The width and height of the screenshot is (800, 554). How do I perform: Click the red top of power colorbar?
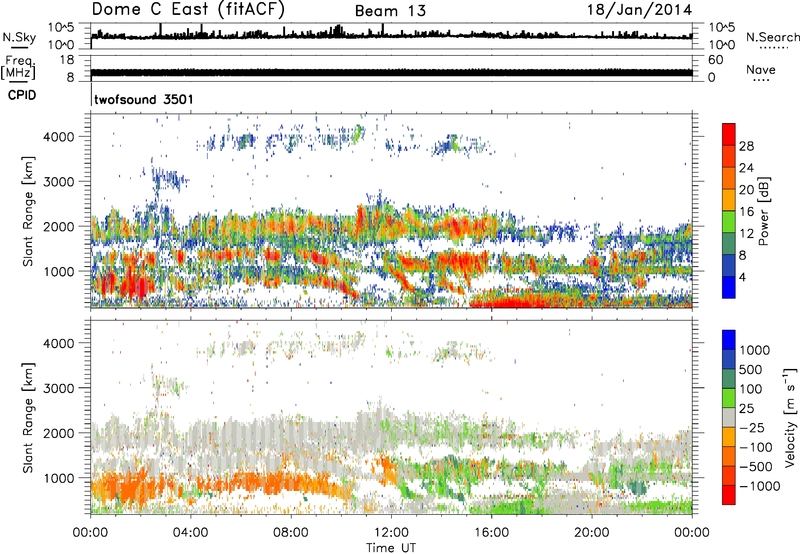(729, 134)
